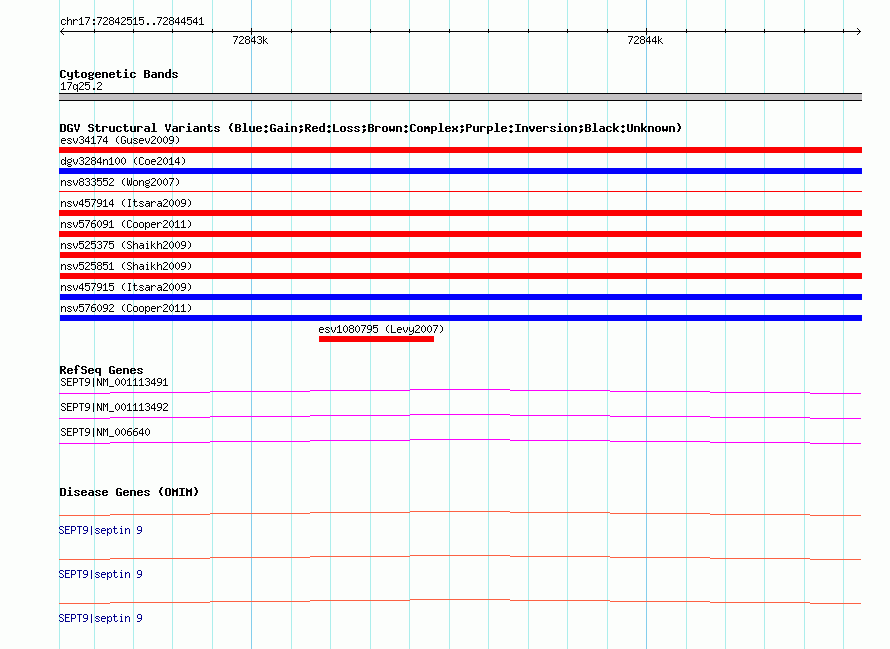Click the nsv525851 (Shaikh2009) label
The width and height of the screenshot is (890, 649).
126,266
